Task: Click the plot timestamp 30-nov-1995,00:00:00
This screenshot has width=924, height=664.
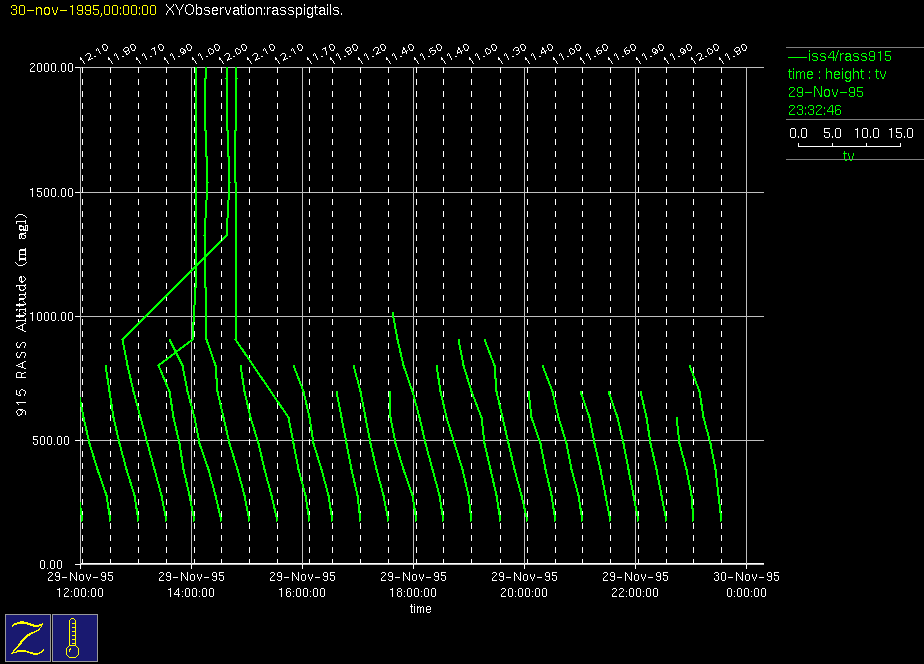Action: click(82, 10)
